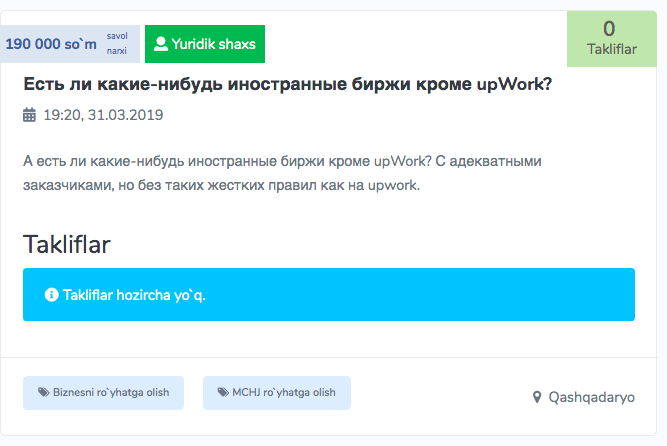
Task: Select the Qashqadaryo region label
Action: click(591, 397)
